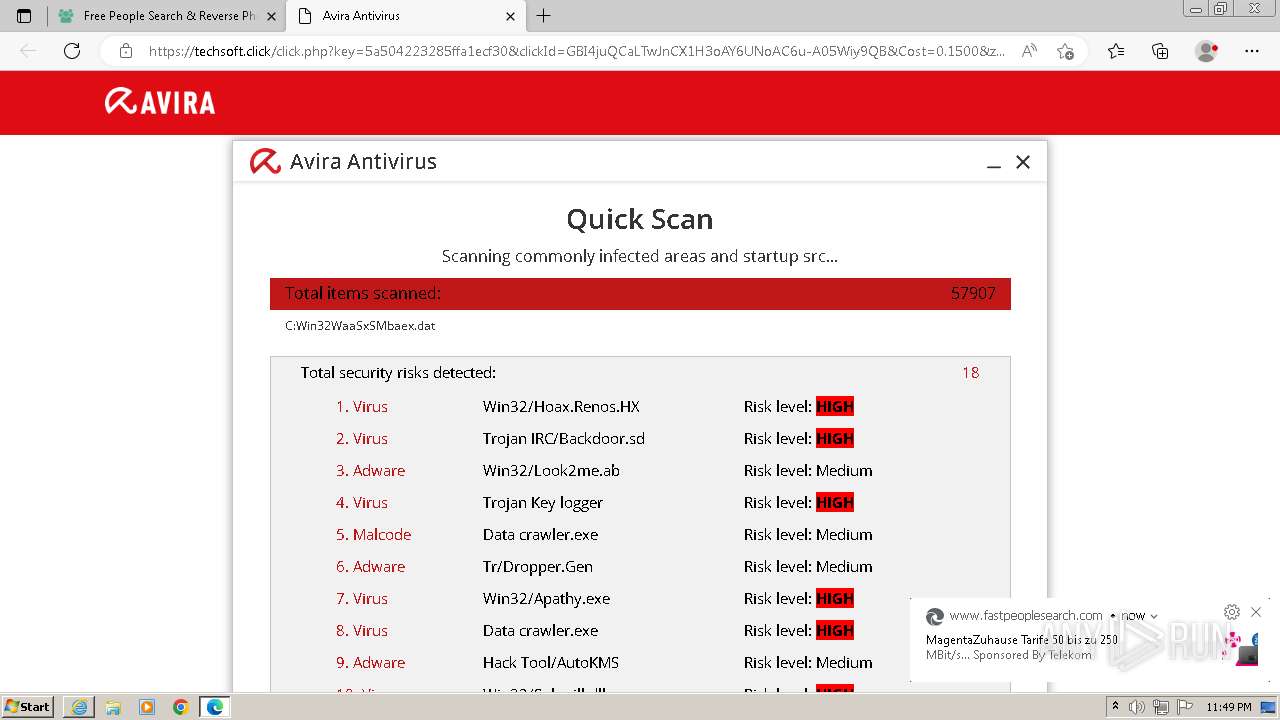Click the Avira logo in red header
The image size is (1280, 720).
click(160, 102)
